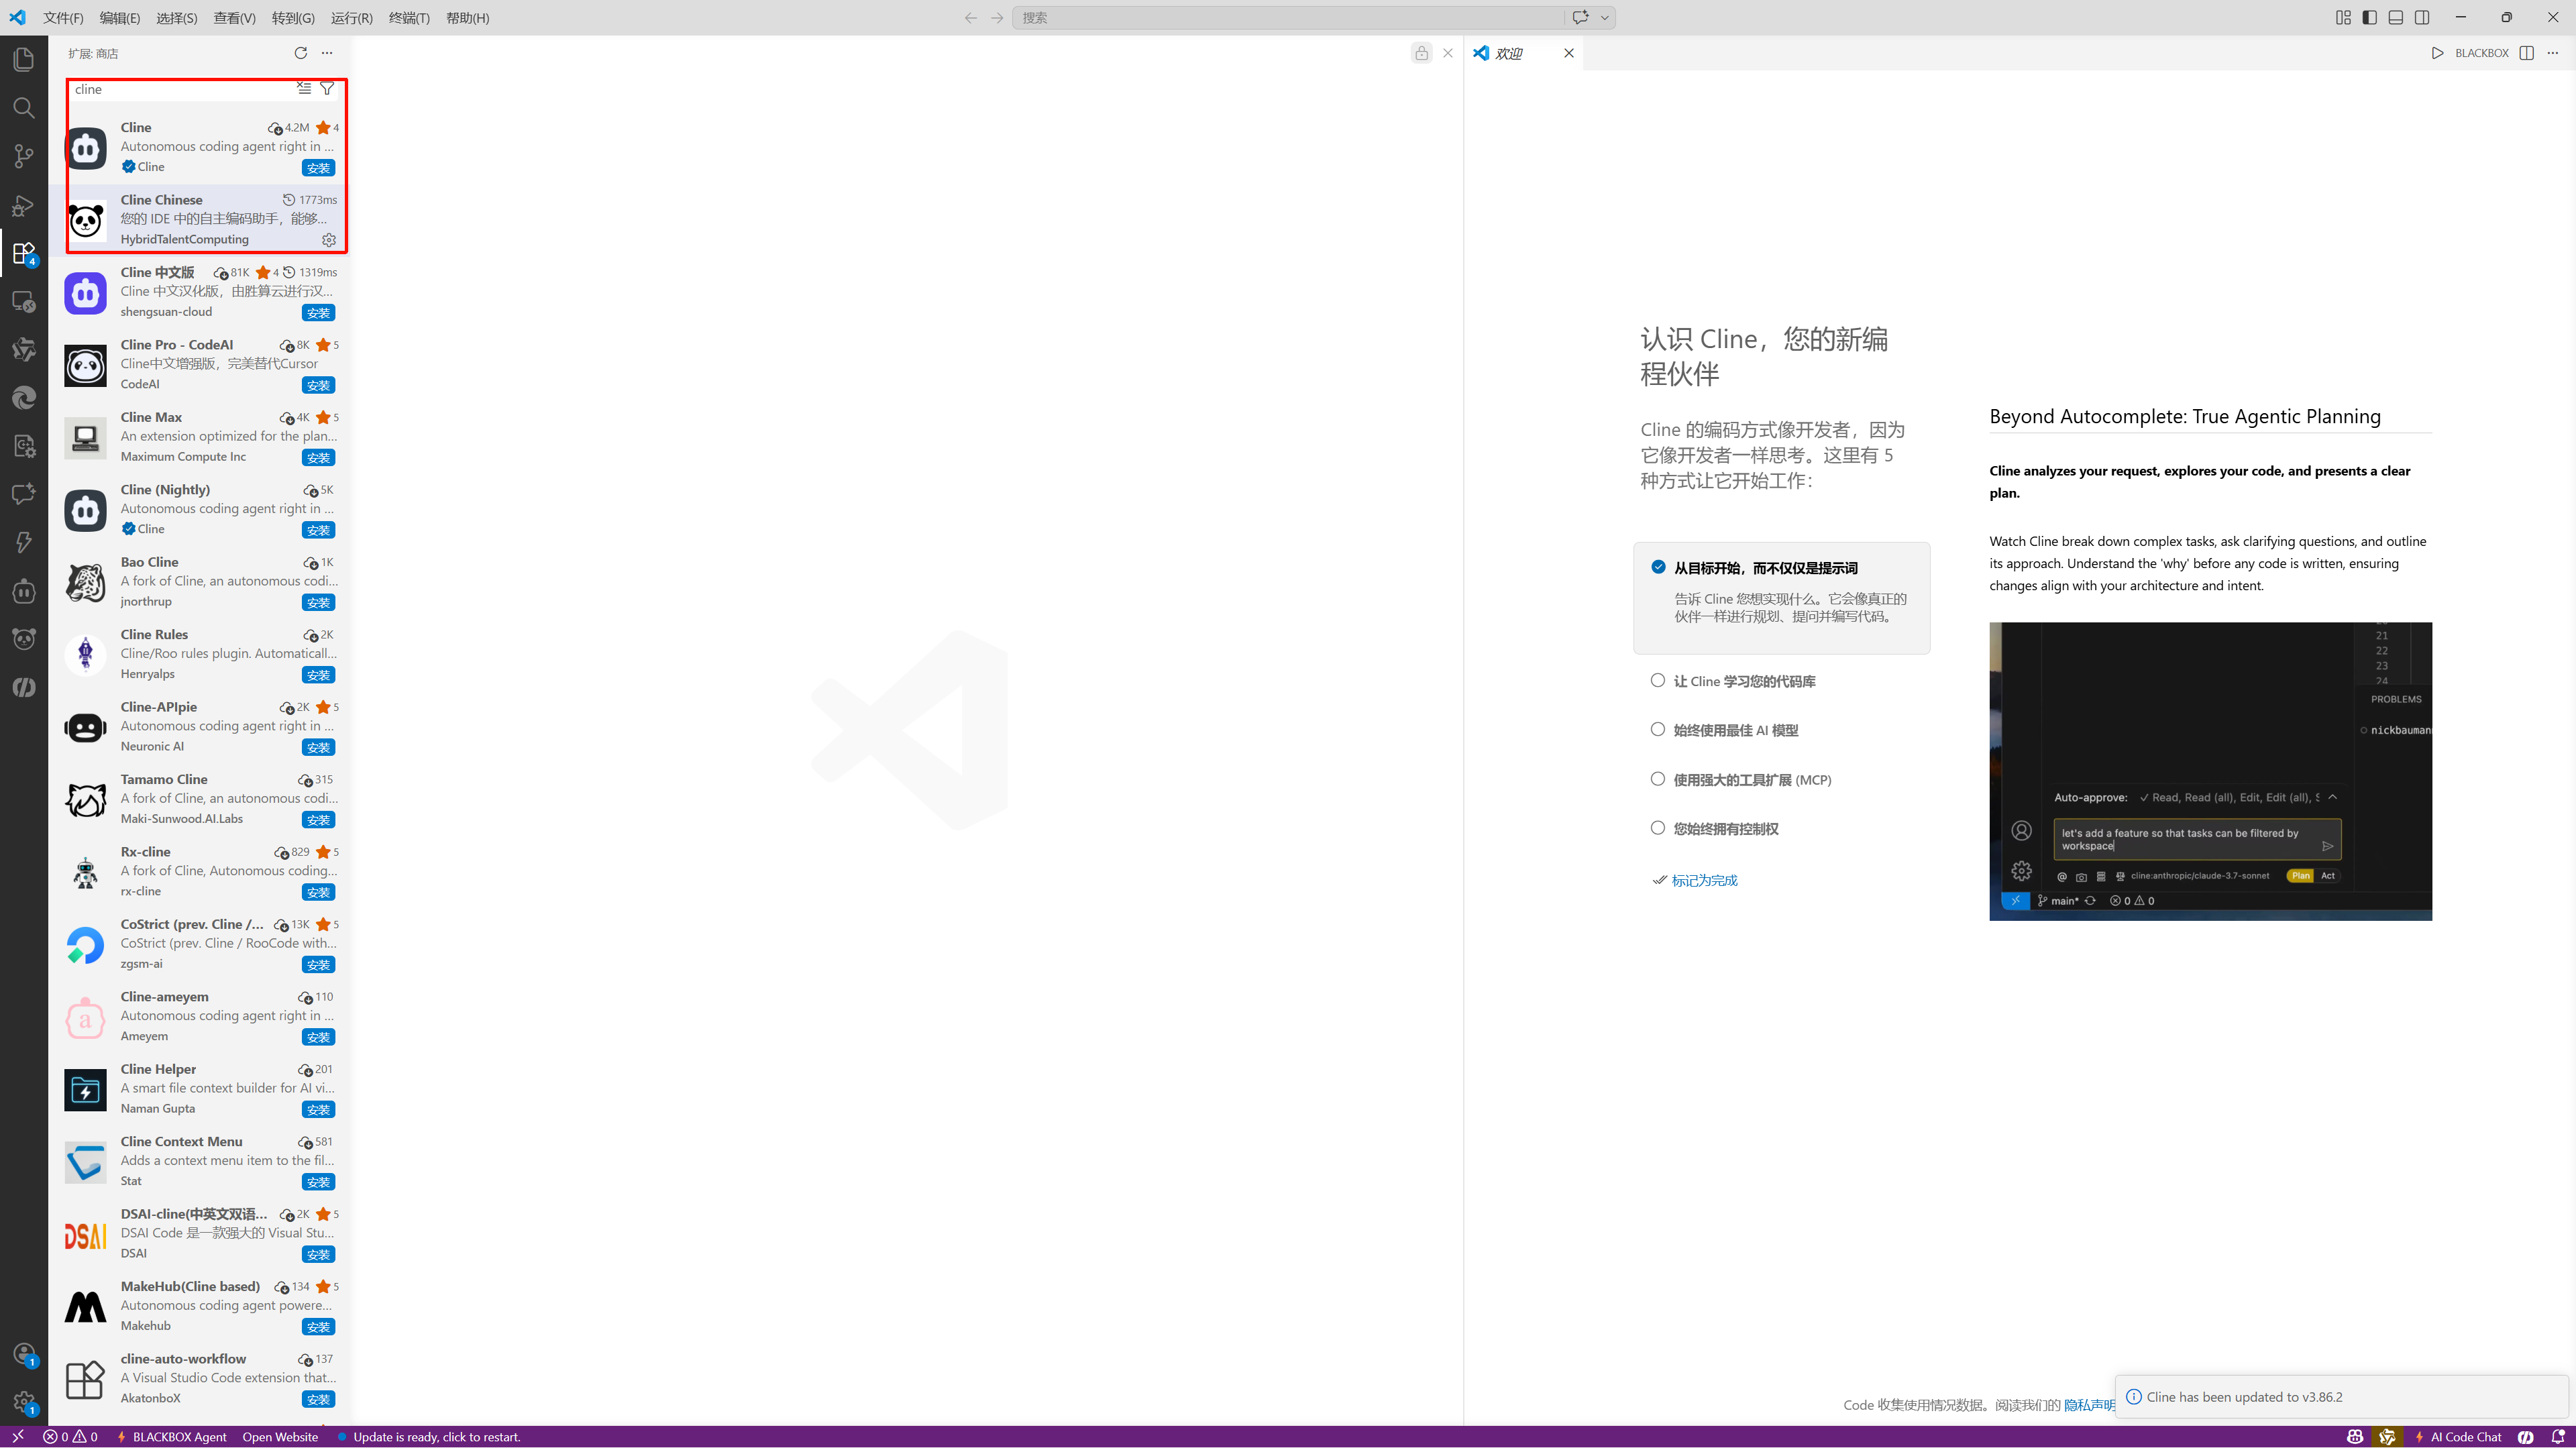Install the Cline extension
This screenshot has height=1448, width=2576.
[x=318, y=168]
